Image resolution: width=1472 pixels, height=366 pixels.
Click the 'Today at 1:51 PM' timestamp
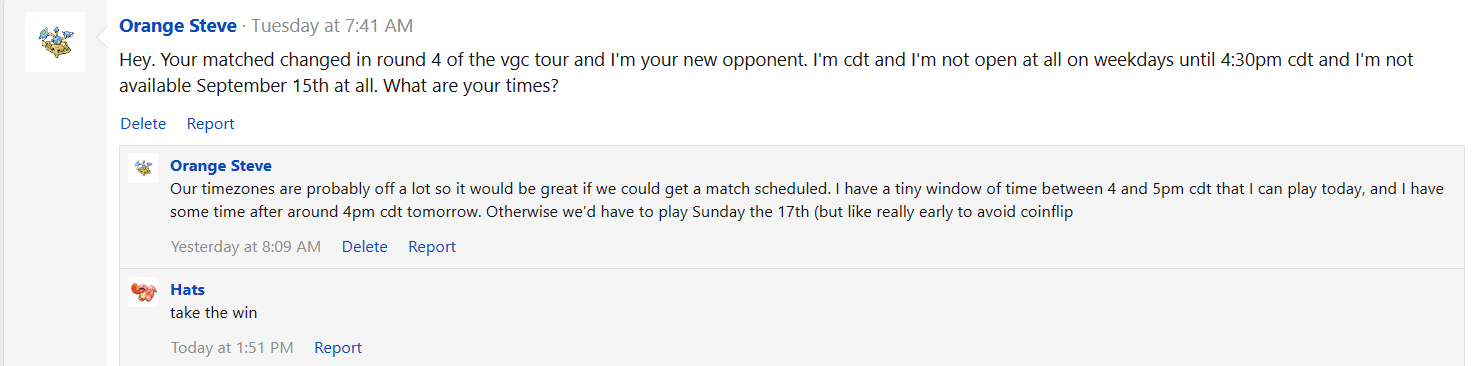point(232,348)
